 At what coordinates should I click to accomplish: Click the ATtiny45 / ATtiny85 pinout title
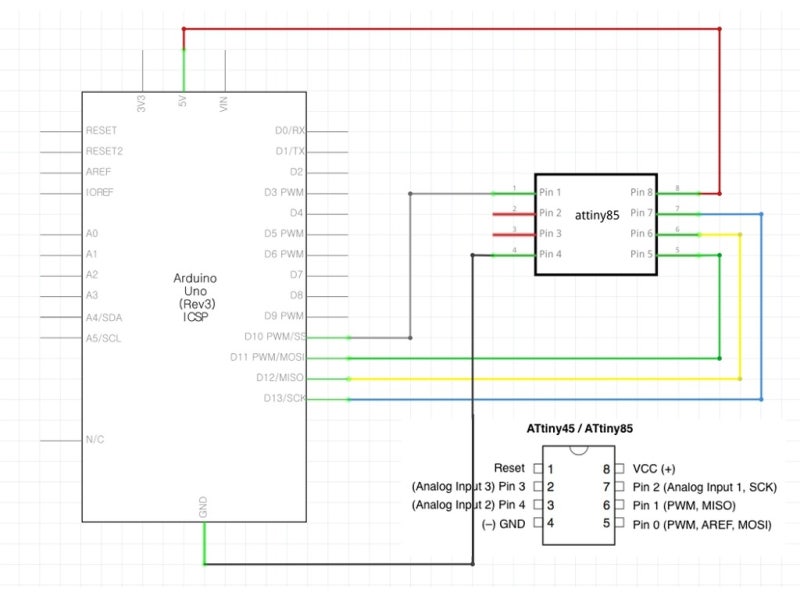click(x=580, y=429)
